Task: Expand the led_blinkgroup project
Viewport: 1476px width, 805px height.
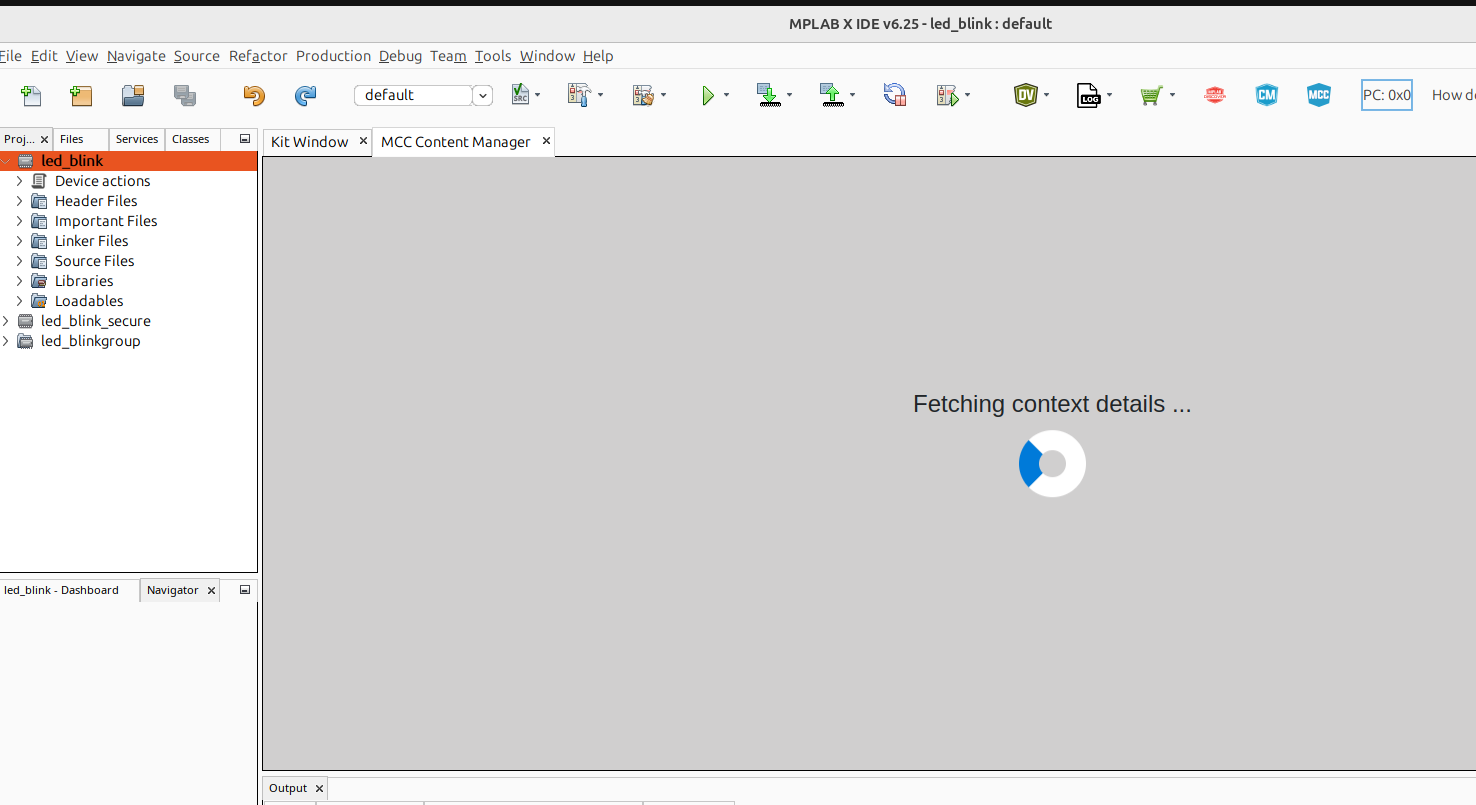Action: coord(5,341)
